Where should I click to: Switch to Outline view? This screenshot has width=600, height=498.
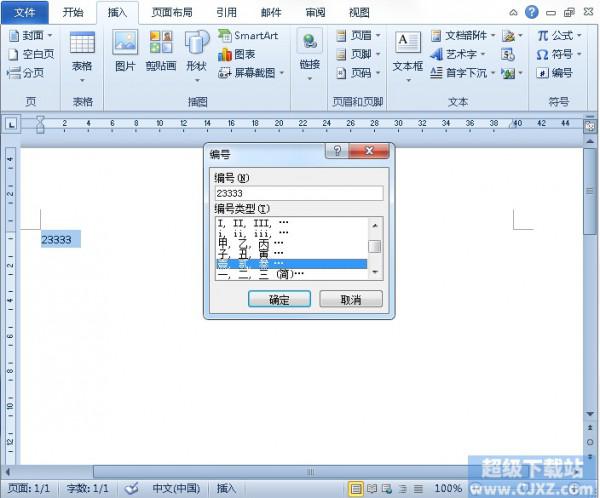pyautogui.click(x=403, y=488)
